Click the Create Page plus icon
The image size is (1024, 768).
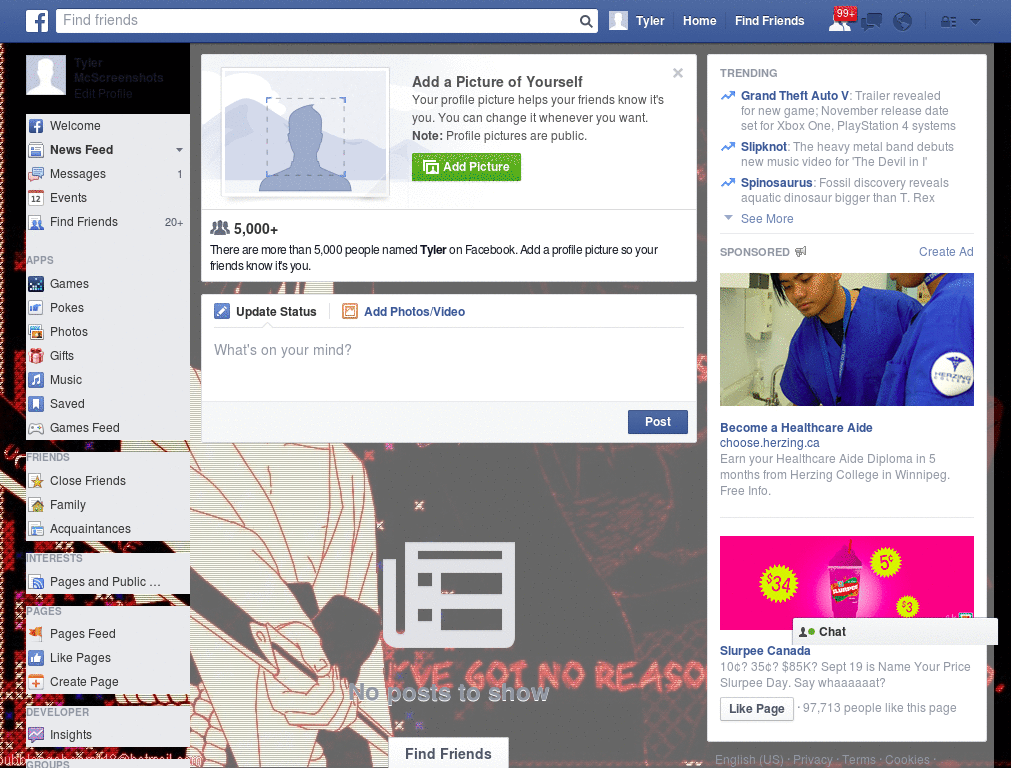pyautogui.click(x=36, y=682)
